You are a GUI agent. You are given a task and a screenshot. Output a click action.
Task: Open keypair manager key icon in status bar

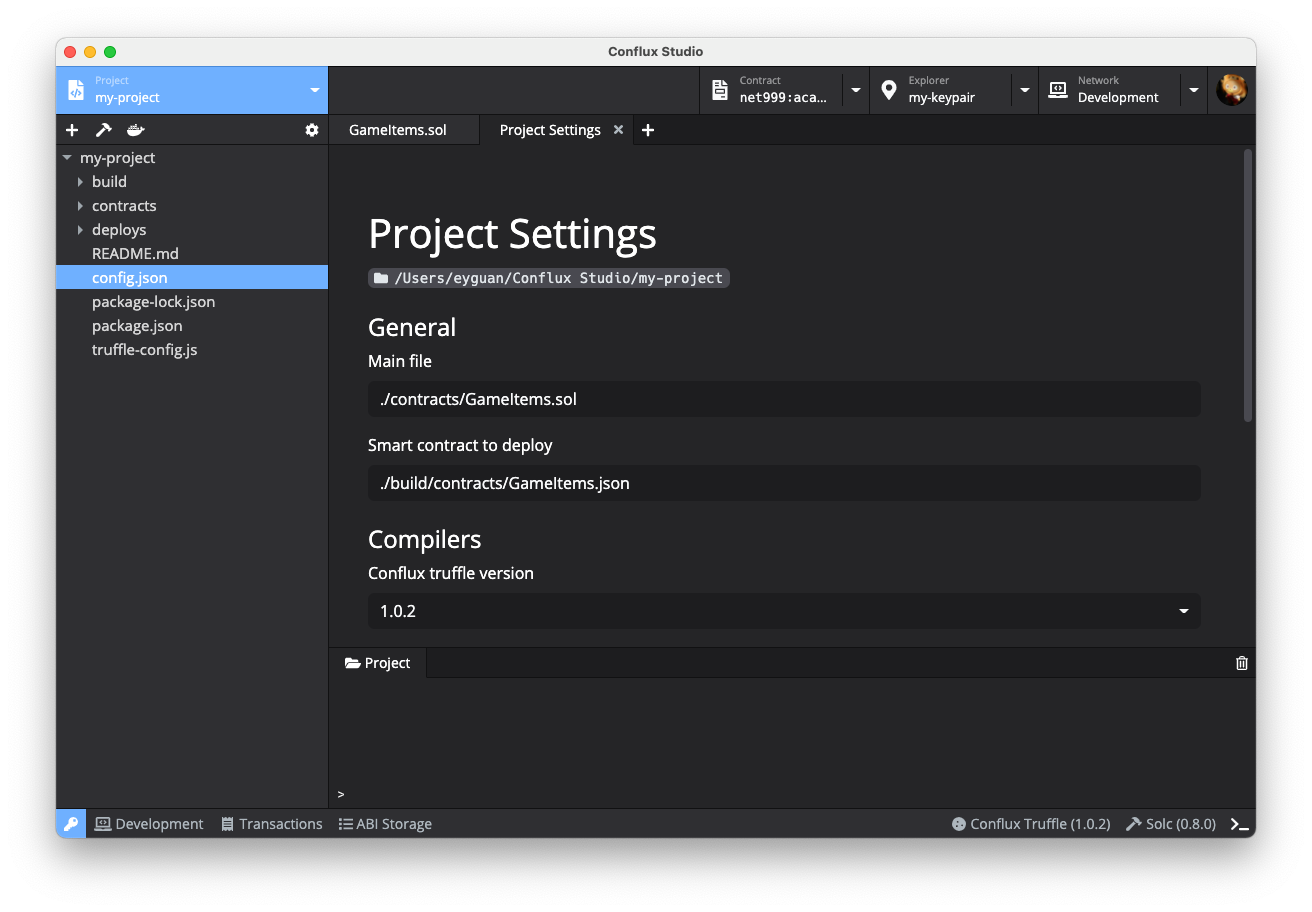pyautogui.click(x=71, y=824)
